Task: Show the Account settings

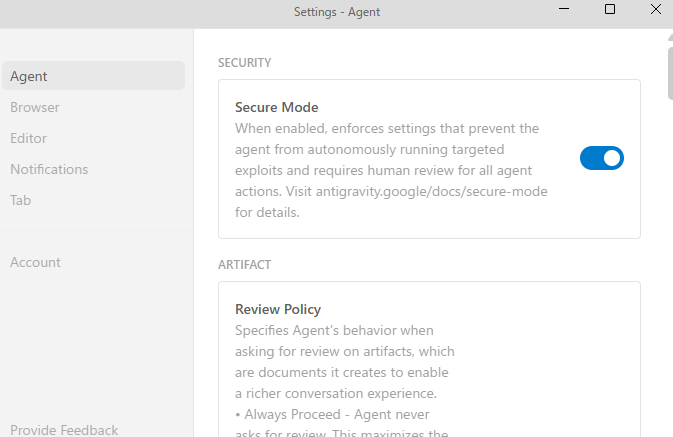Action: (x=36, y=262)
